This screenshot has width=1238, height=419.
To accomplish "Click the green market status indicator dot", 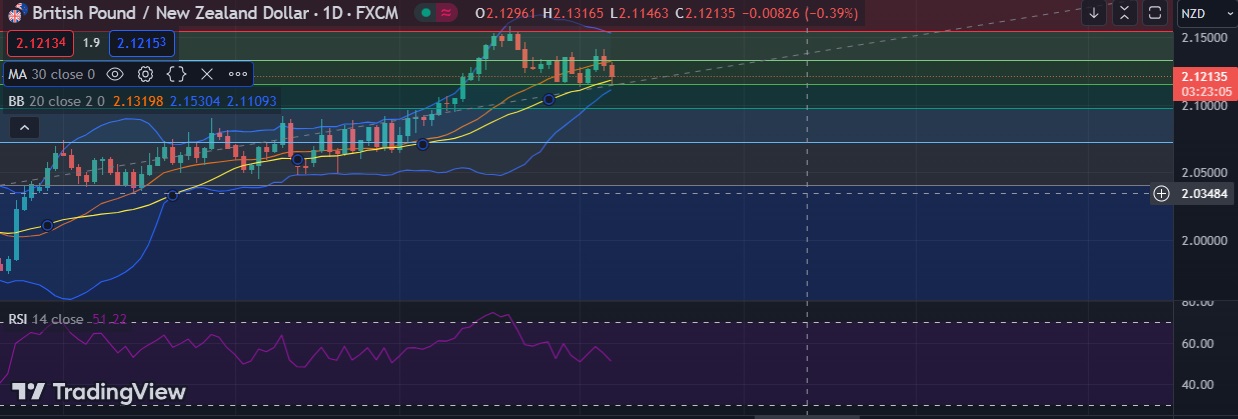I will (427, 13).
